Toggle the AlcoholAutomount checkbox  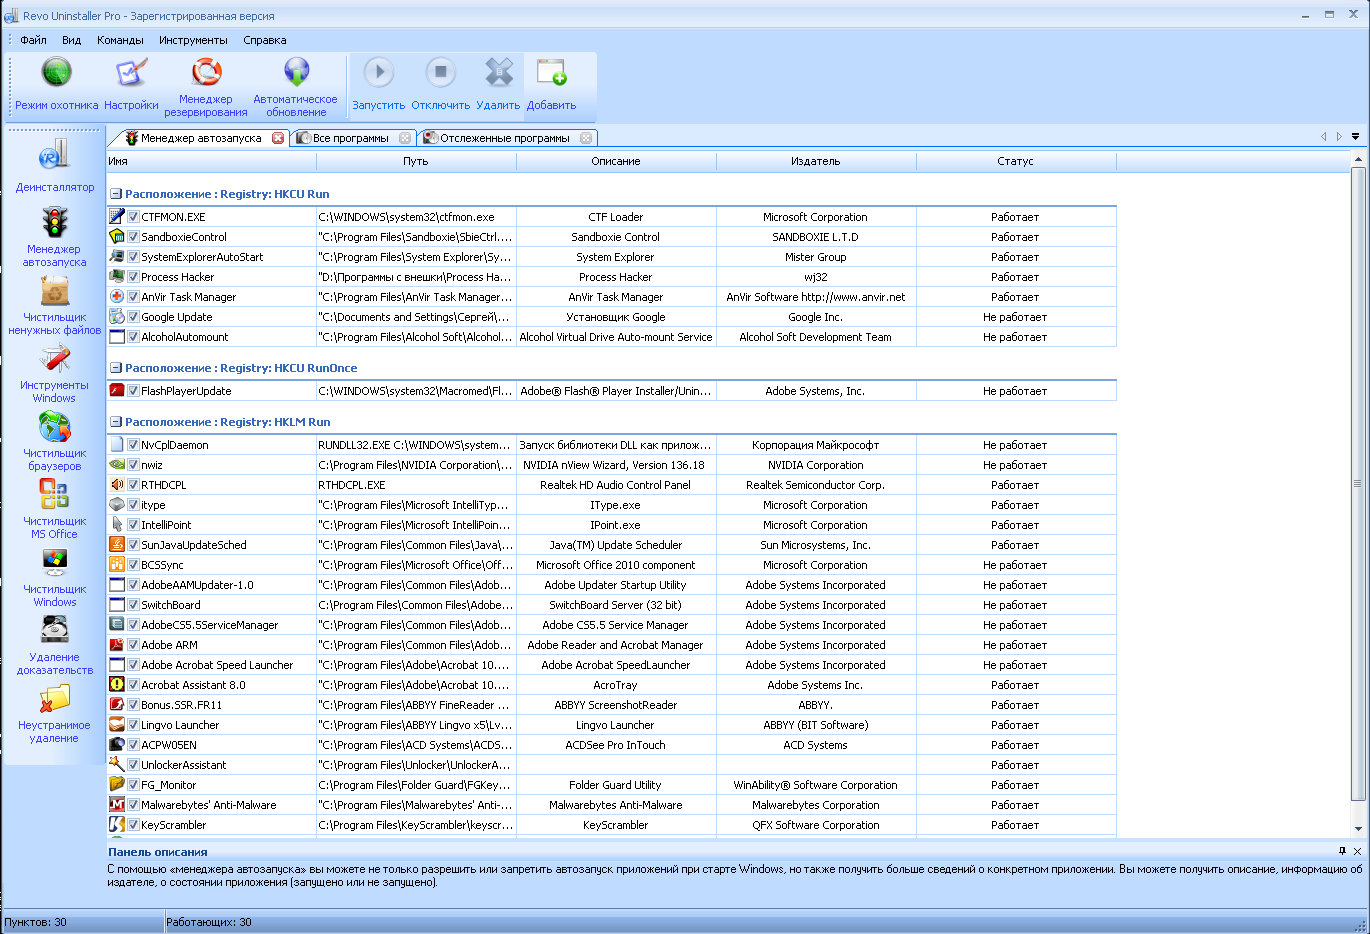[x=133, y=337]
